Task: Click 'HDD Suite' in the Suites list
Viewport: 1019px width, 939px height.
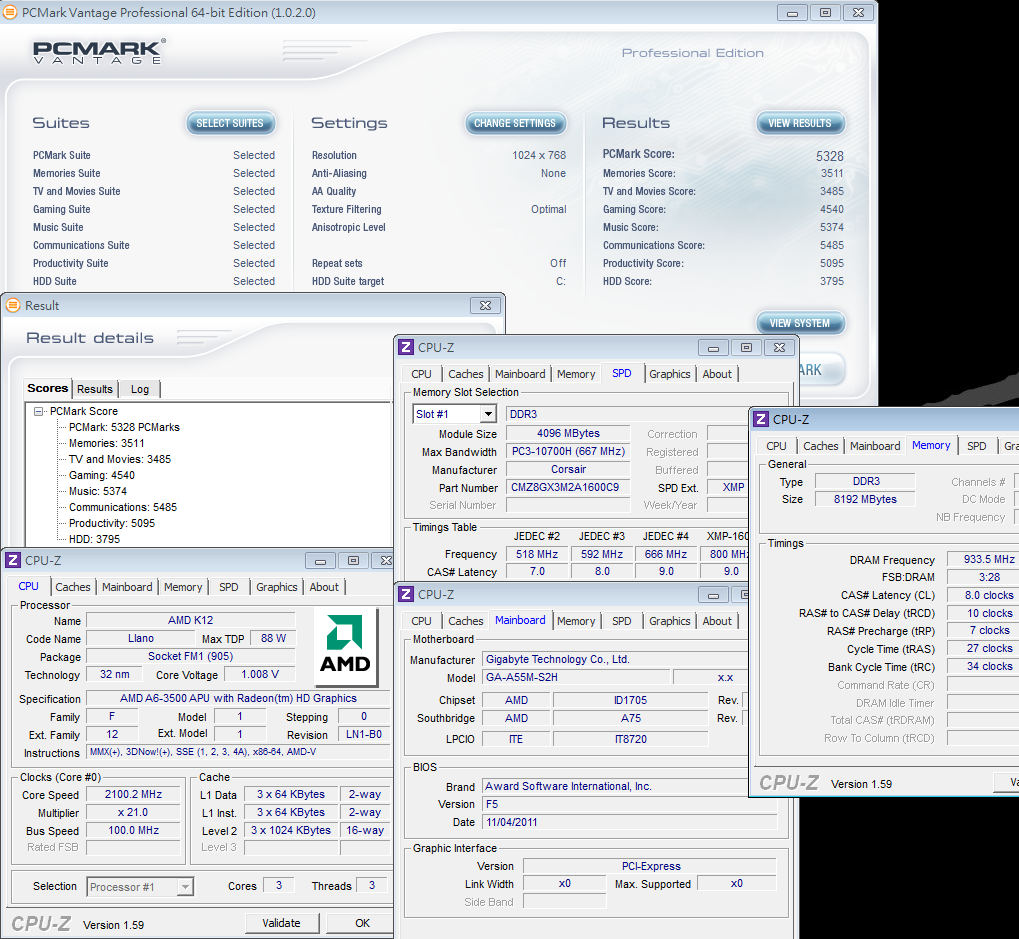Action: tap(55, 281)
